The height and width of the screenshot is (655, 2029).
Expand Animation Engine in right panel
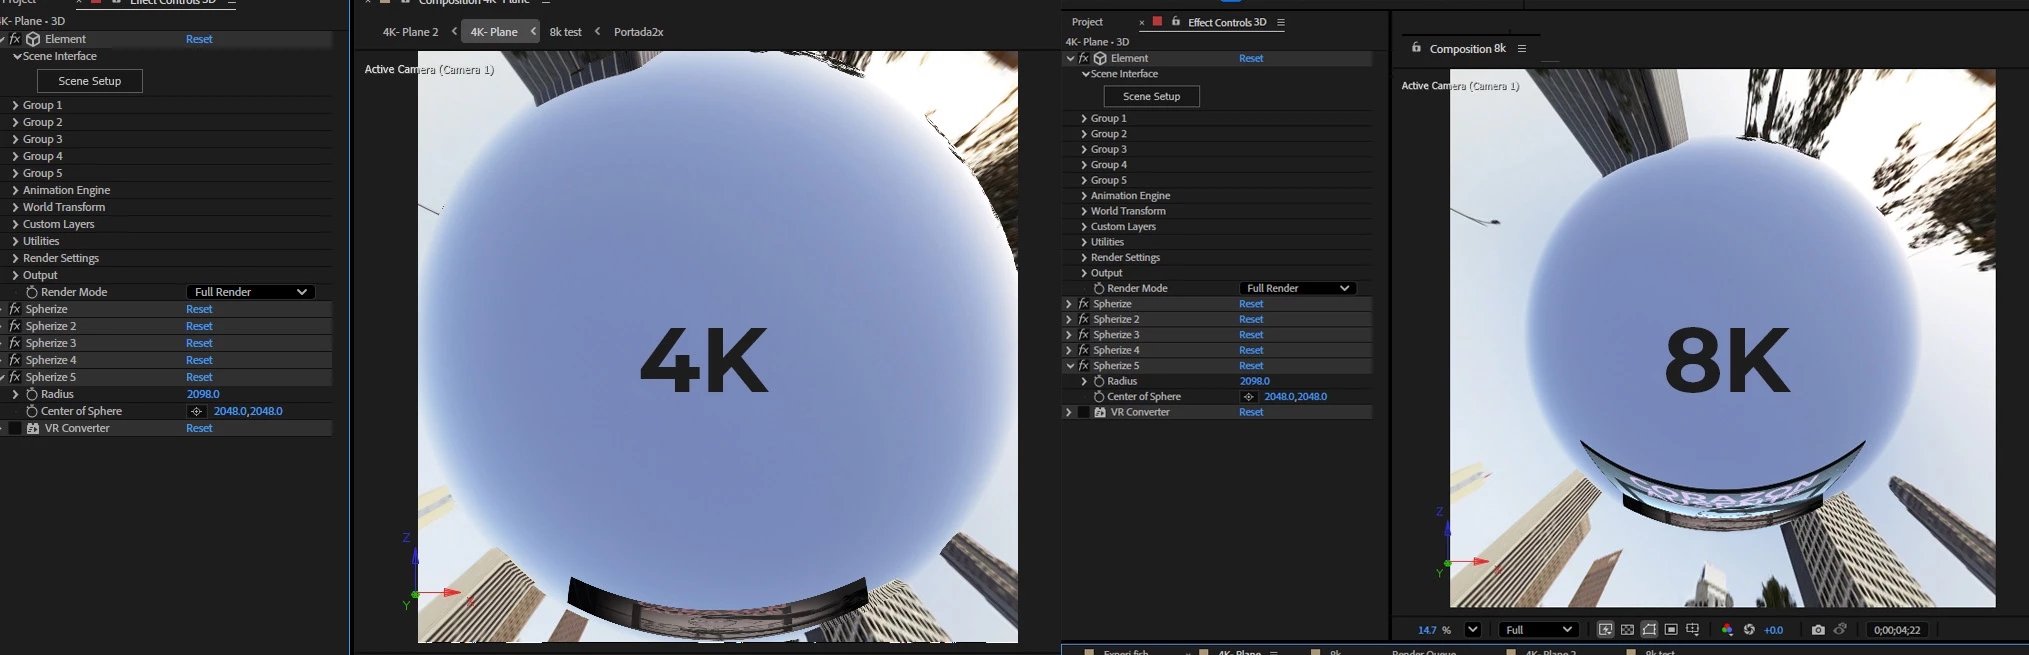(x=1084, y=196)
